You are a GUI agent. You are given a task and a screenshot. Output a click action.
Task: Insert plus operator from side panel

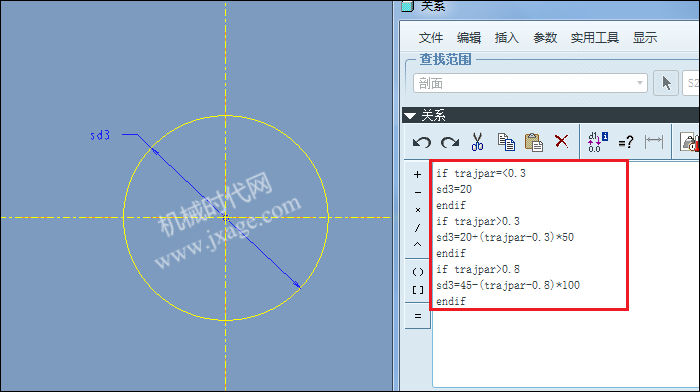417,175
